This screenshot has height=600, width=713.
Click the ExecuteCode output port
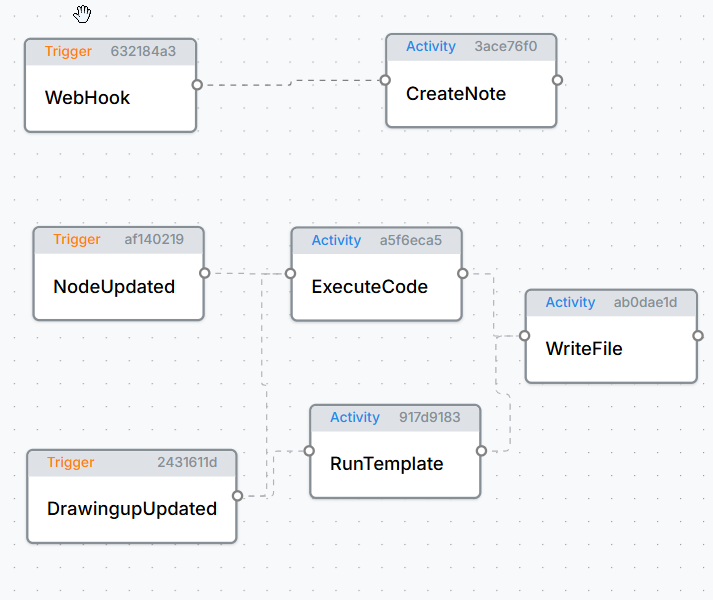tap(462, 273)
